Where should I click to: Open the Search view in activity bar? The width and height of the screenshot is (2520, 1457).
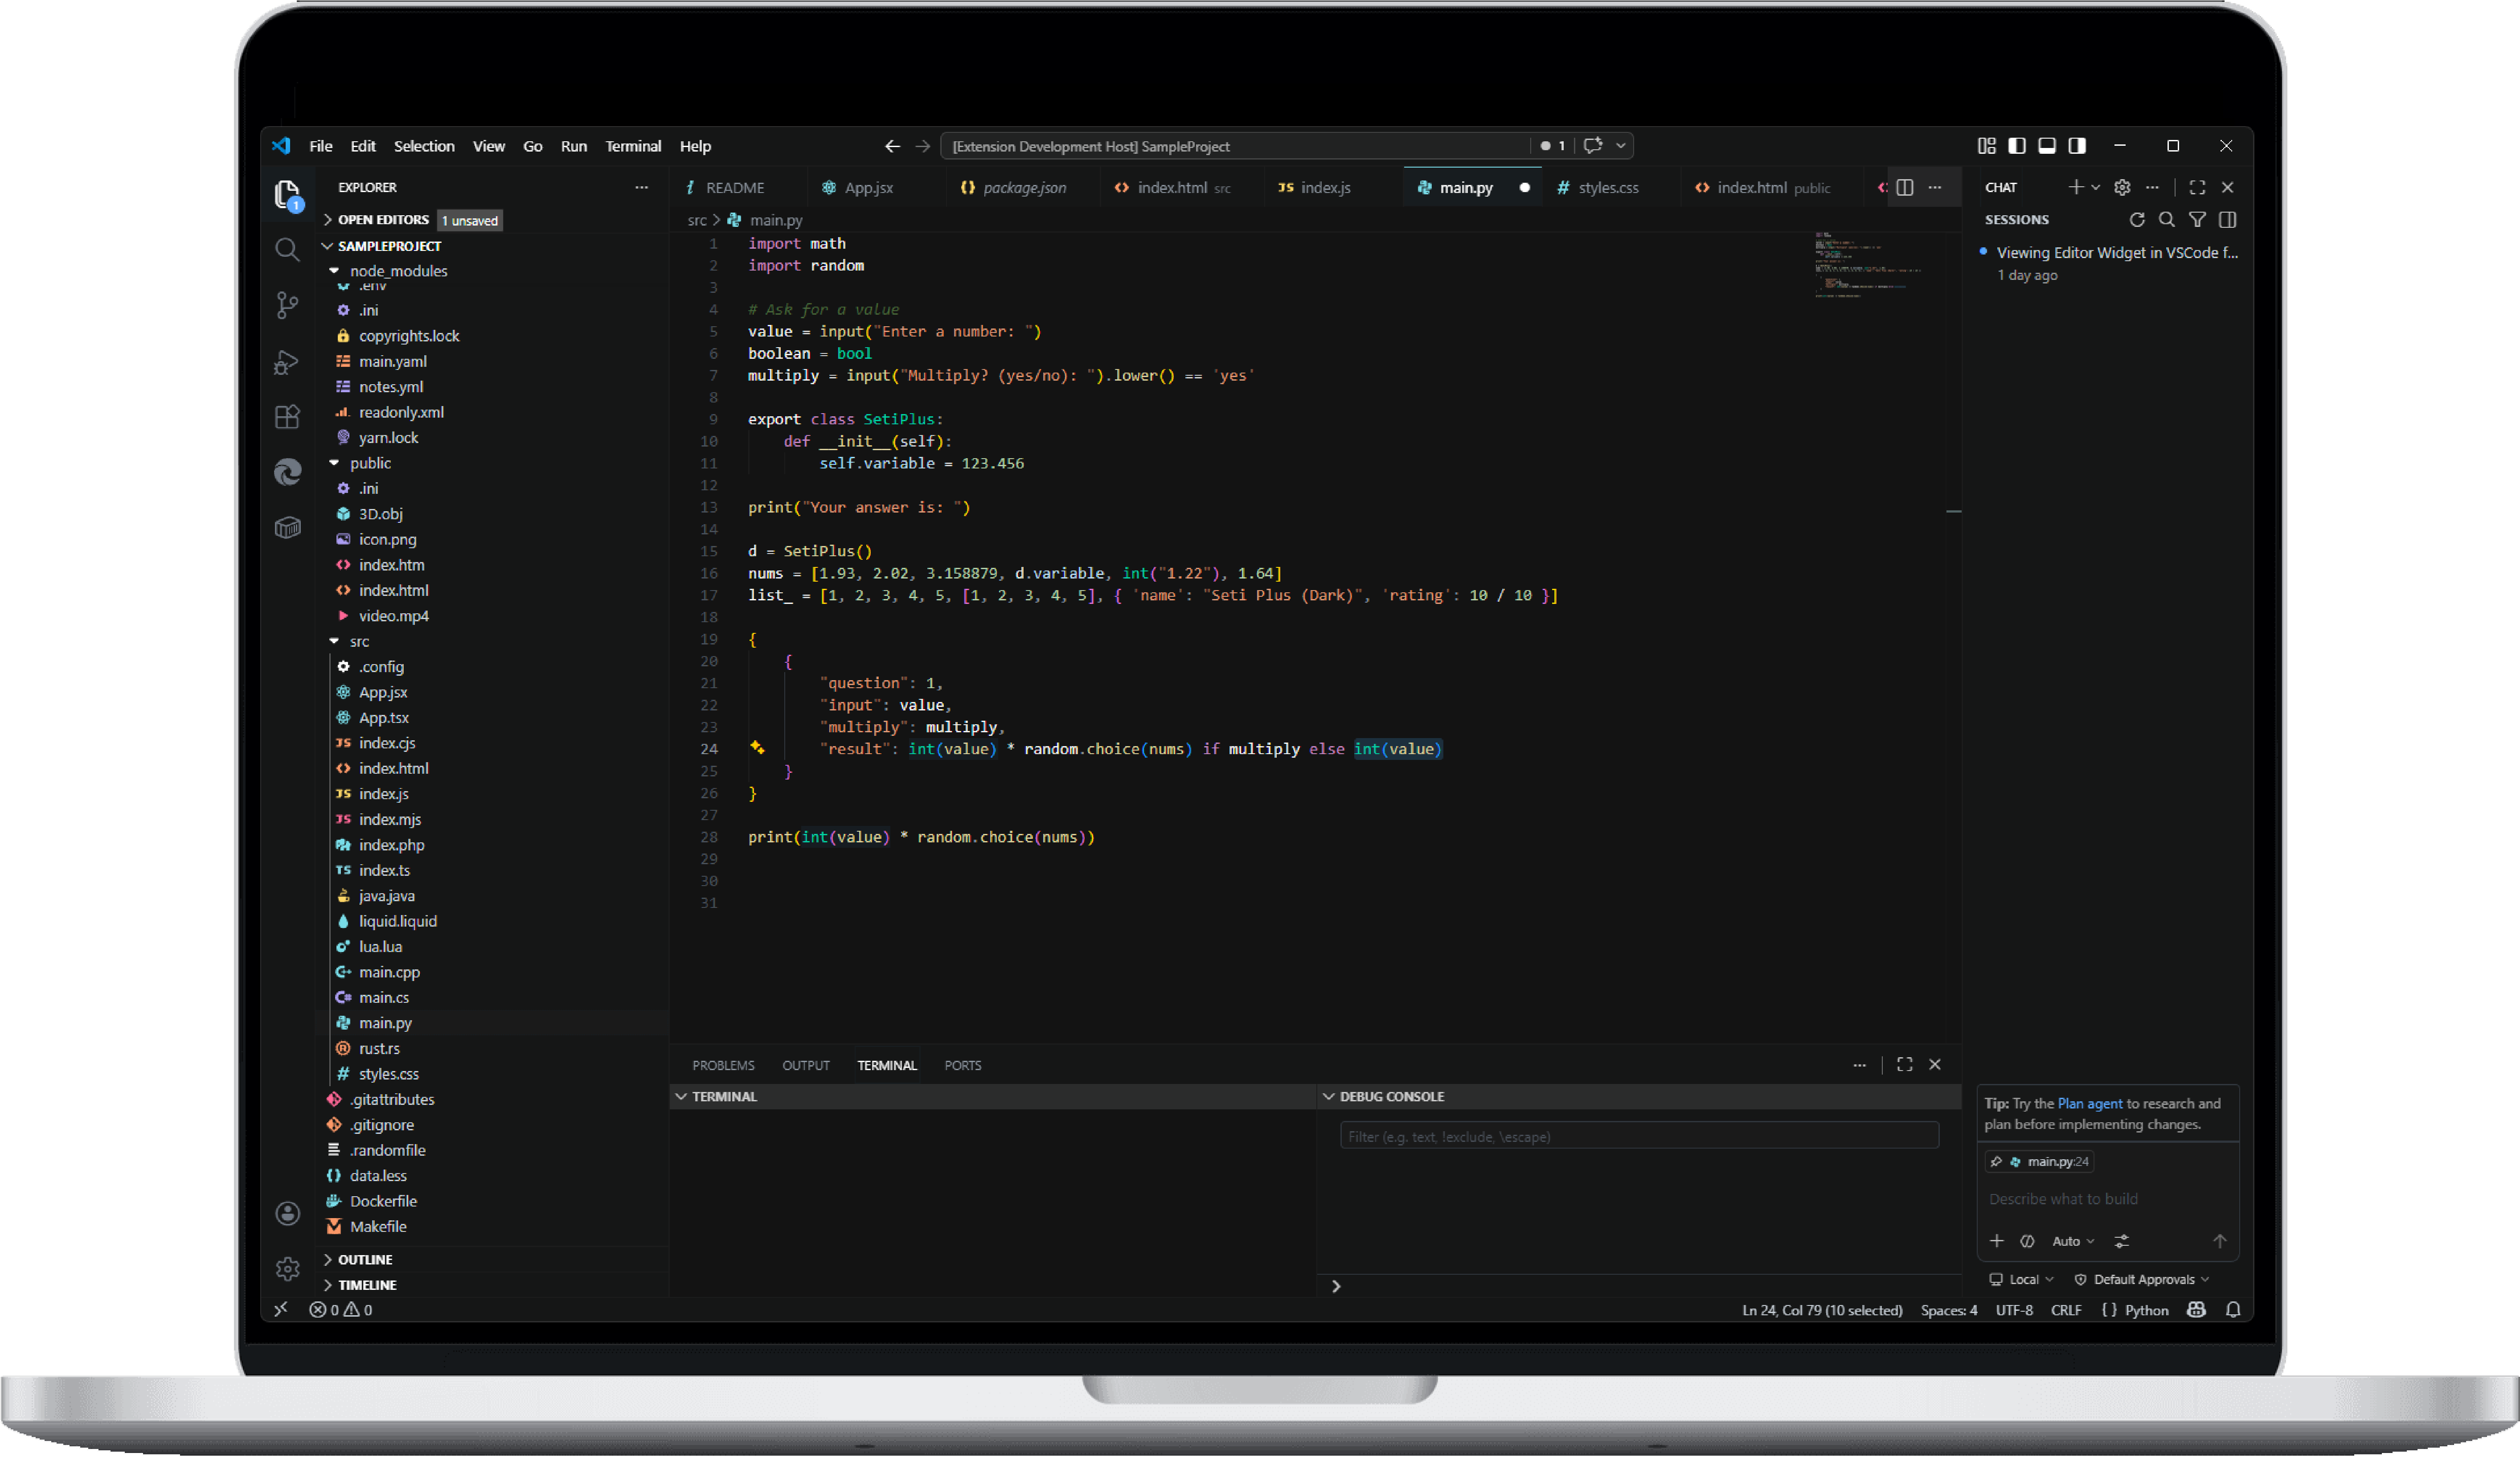pyautogui.click(x=287, y=249)
